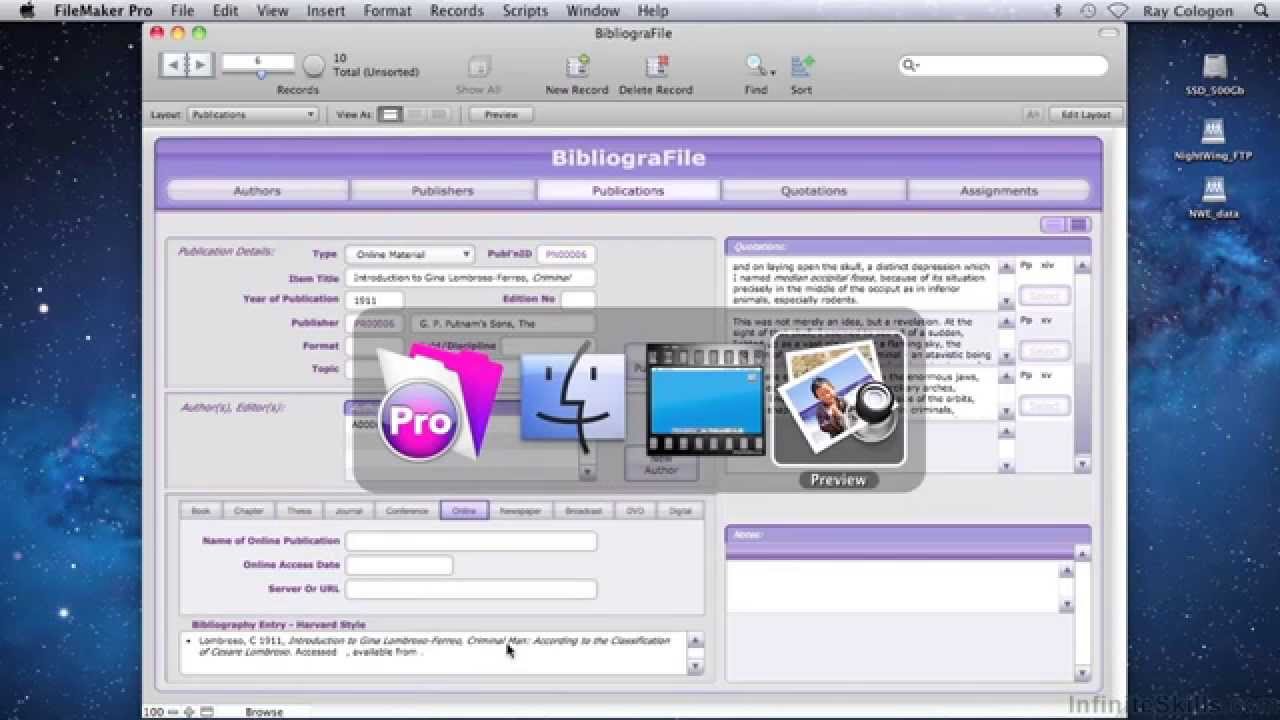Select compact layout toggle above Quotations
Screen dimensions: 1280x720
point(1053,225)
